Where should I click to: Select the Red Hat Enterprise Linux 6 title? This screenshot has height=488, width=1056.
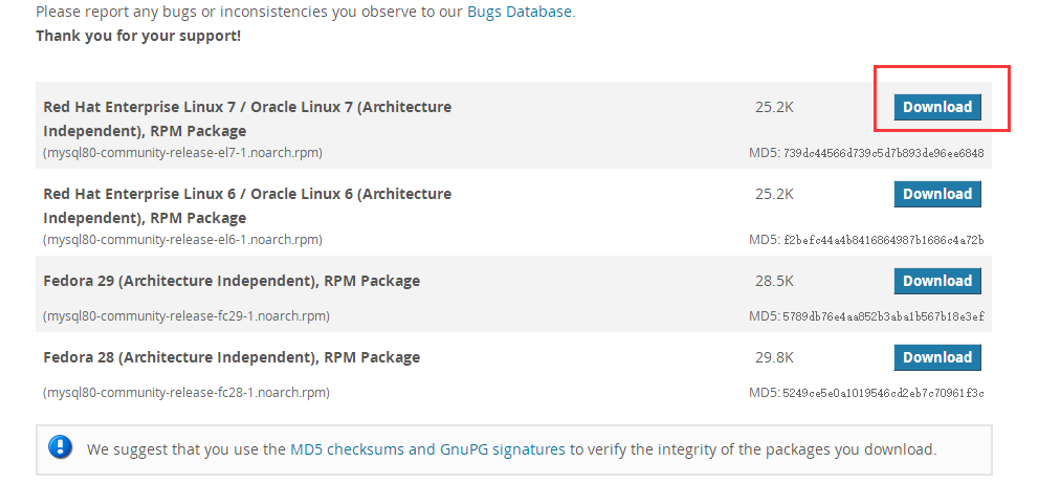tap(247, 205)
